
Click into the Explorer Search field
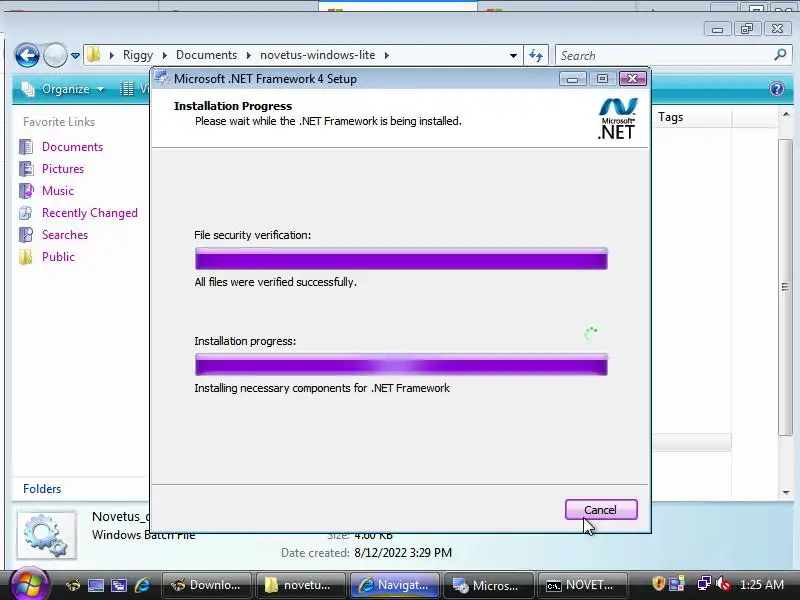coord(663,55)
